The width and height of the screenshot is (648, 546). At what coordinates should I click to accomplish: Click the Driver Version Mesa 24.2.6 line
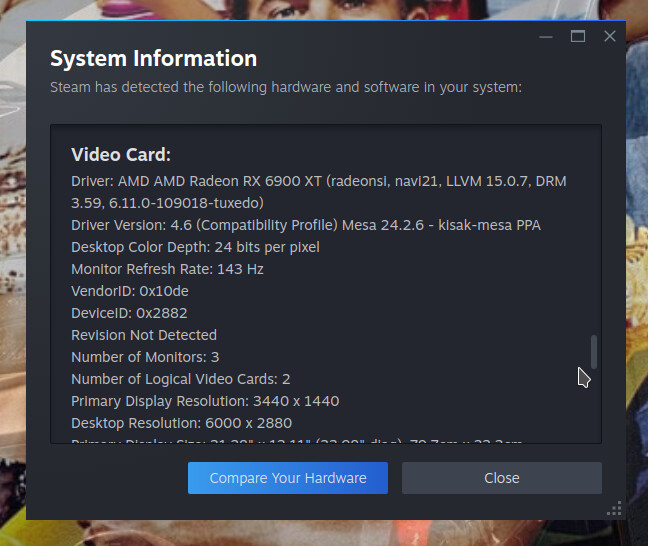click(305, 225)
